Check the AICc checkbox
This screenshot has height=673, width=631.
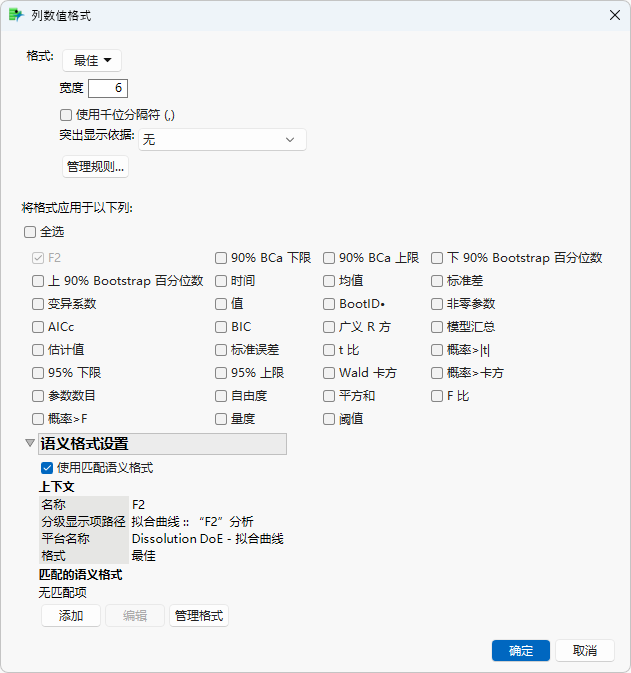click(38, 327)
